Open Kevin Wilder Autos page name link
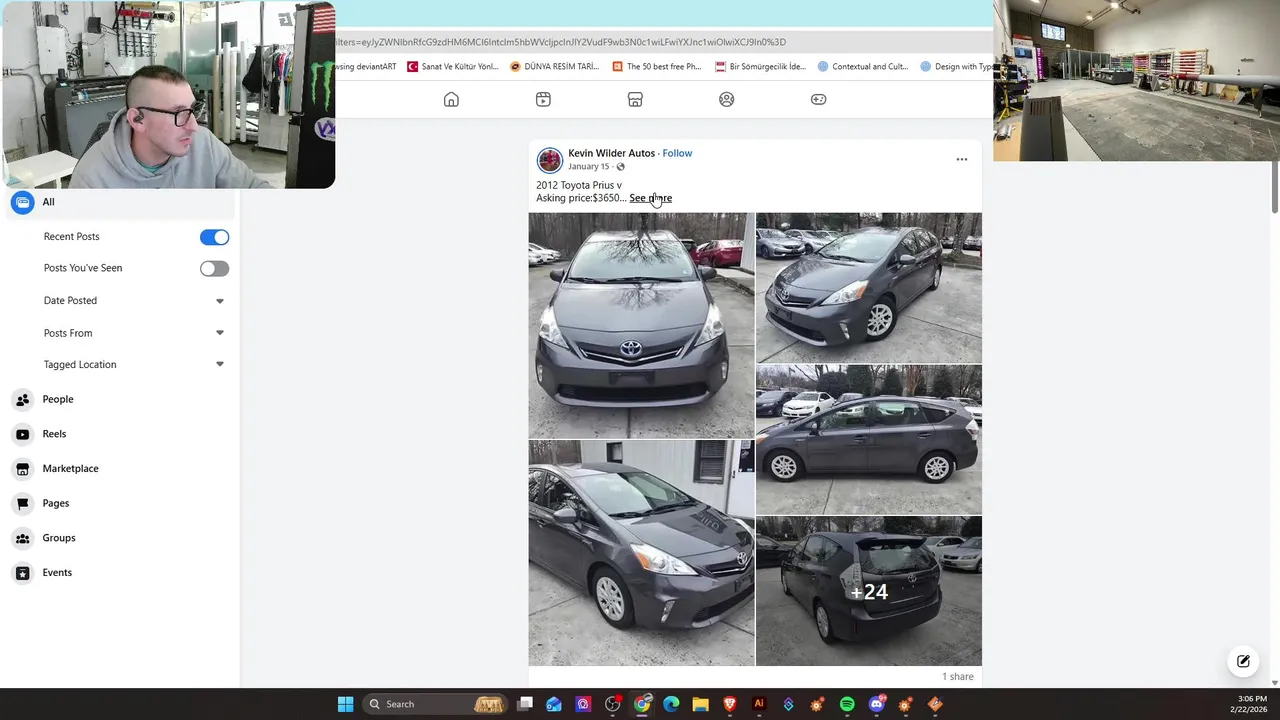This screenshot has width=1280, height=720. [611, 153]
